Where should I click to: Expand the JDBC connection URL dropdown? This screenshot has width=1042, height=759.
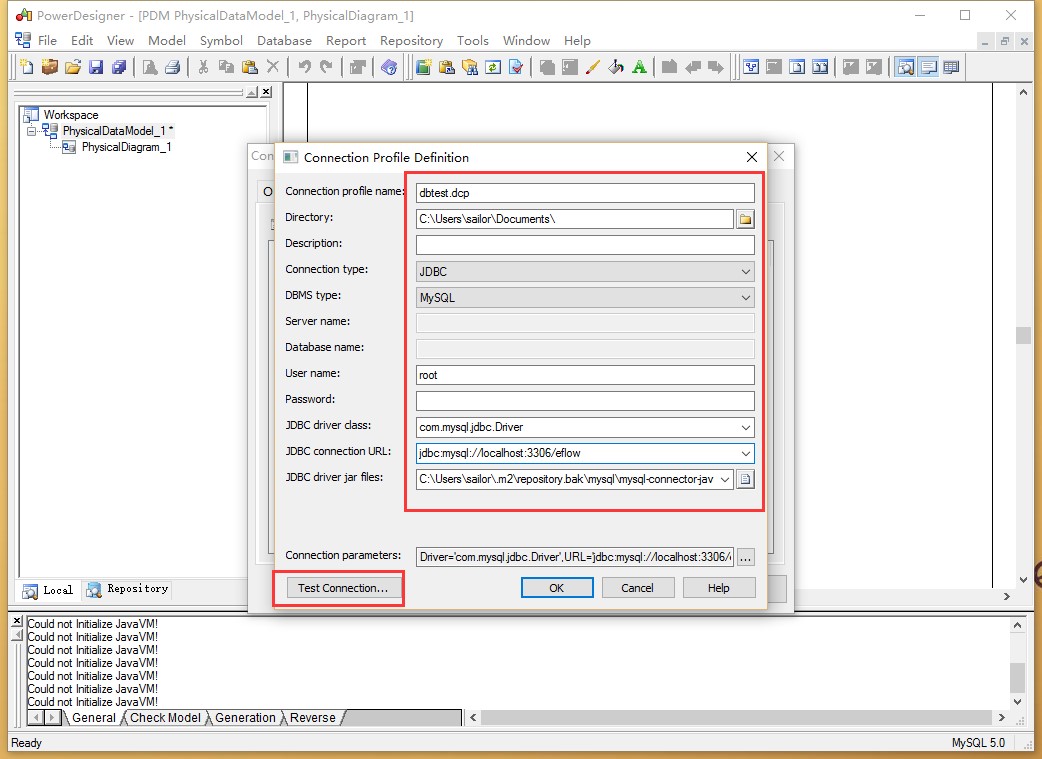coord(746,453)
